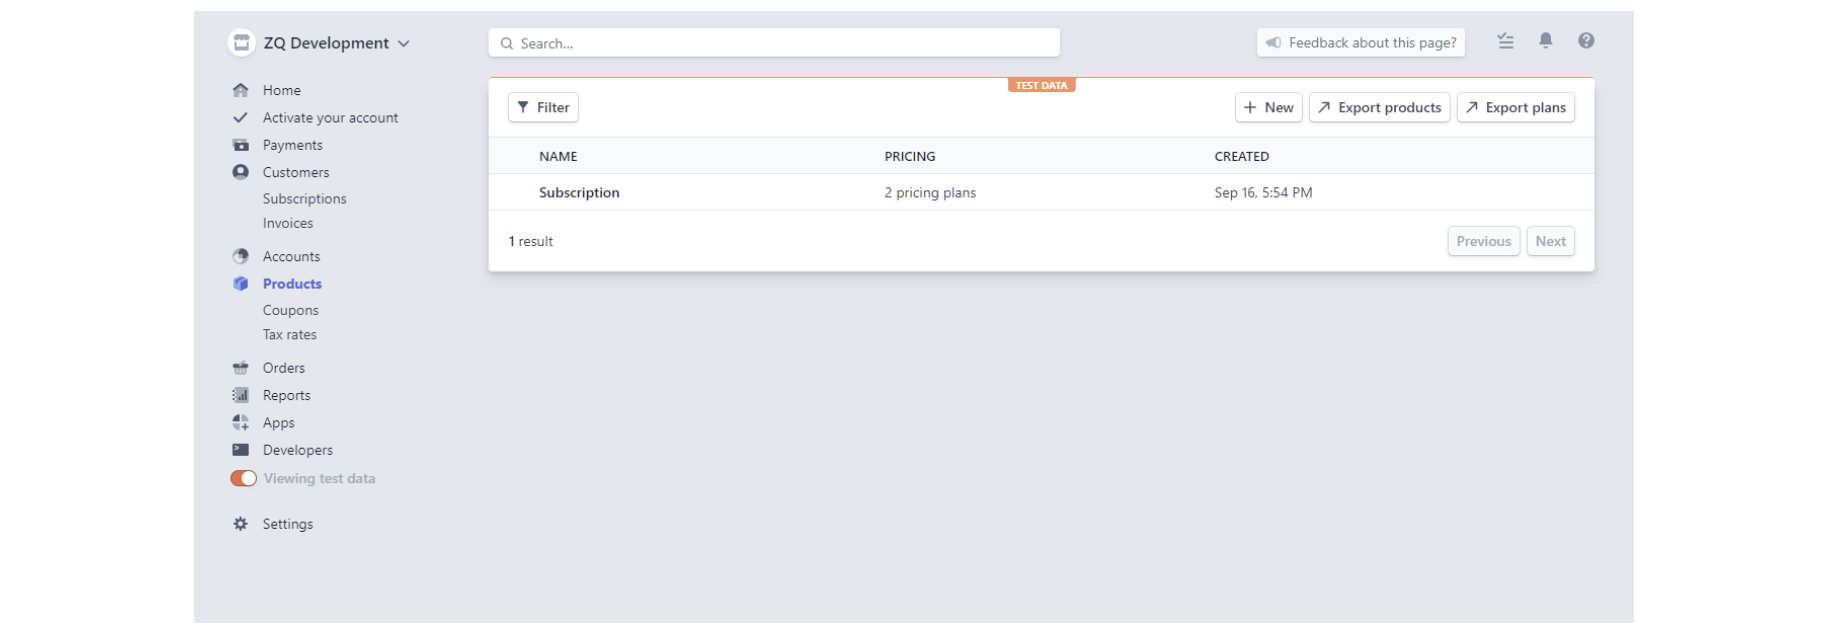Click the TEST DATA badge
Viewport: 1830px width, 634px height.
[1041, 85]
